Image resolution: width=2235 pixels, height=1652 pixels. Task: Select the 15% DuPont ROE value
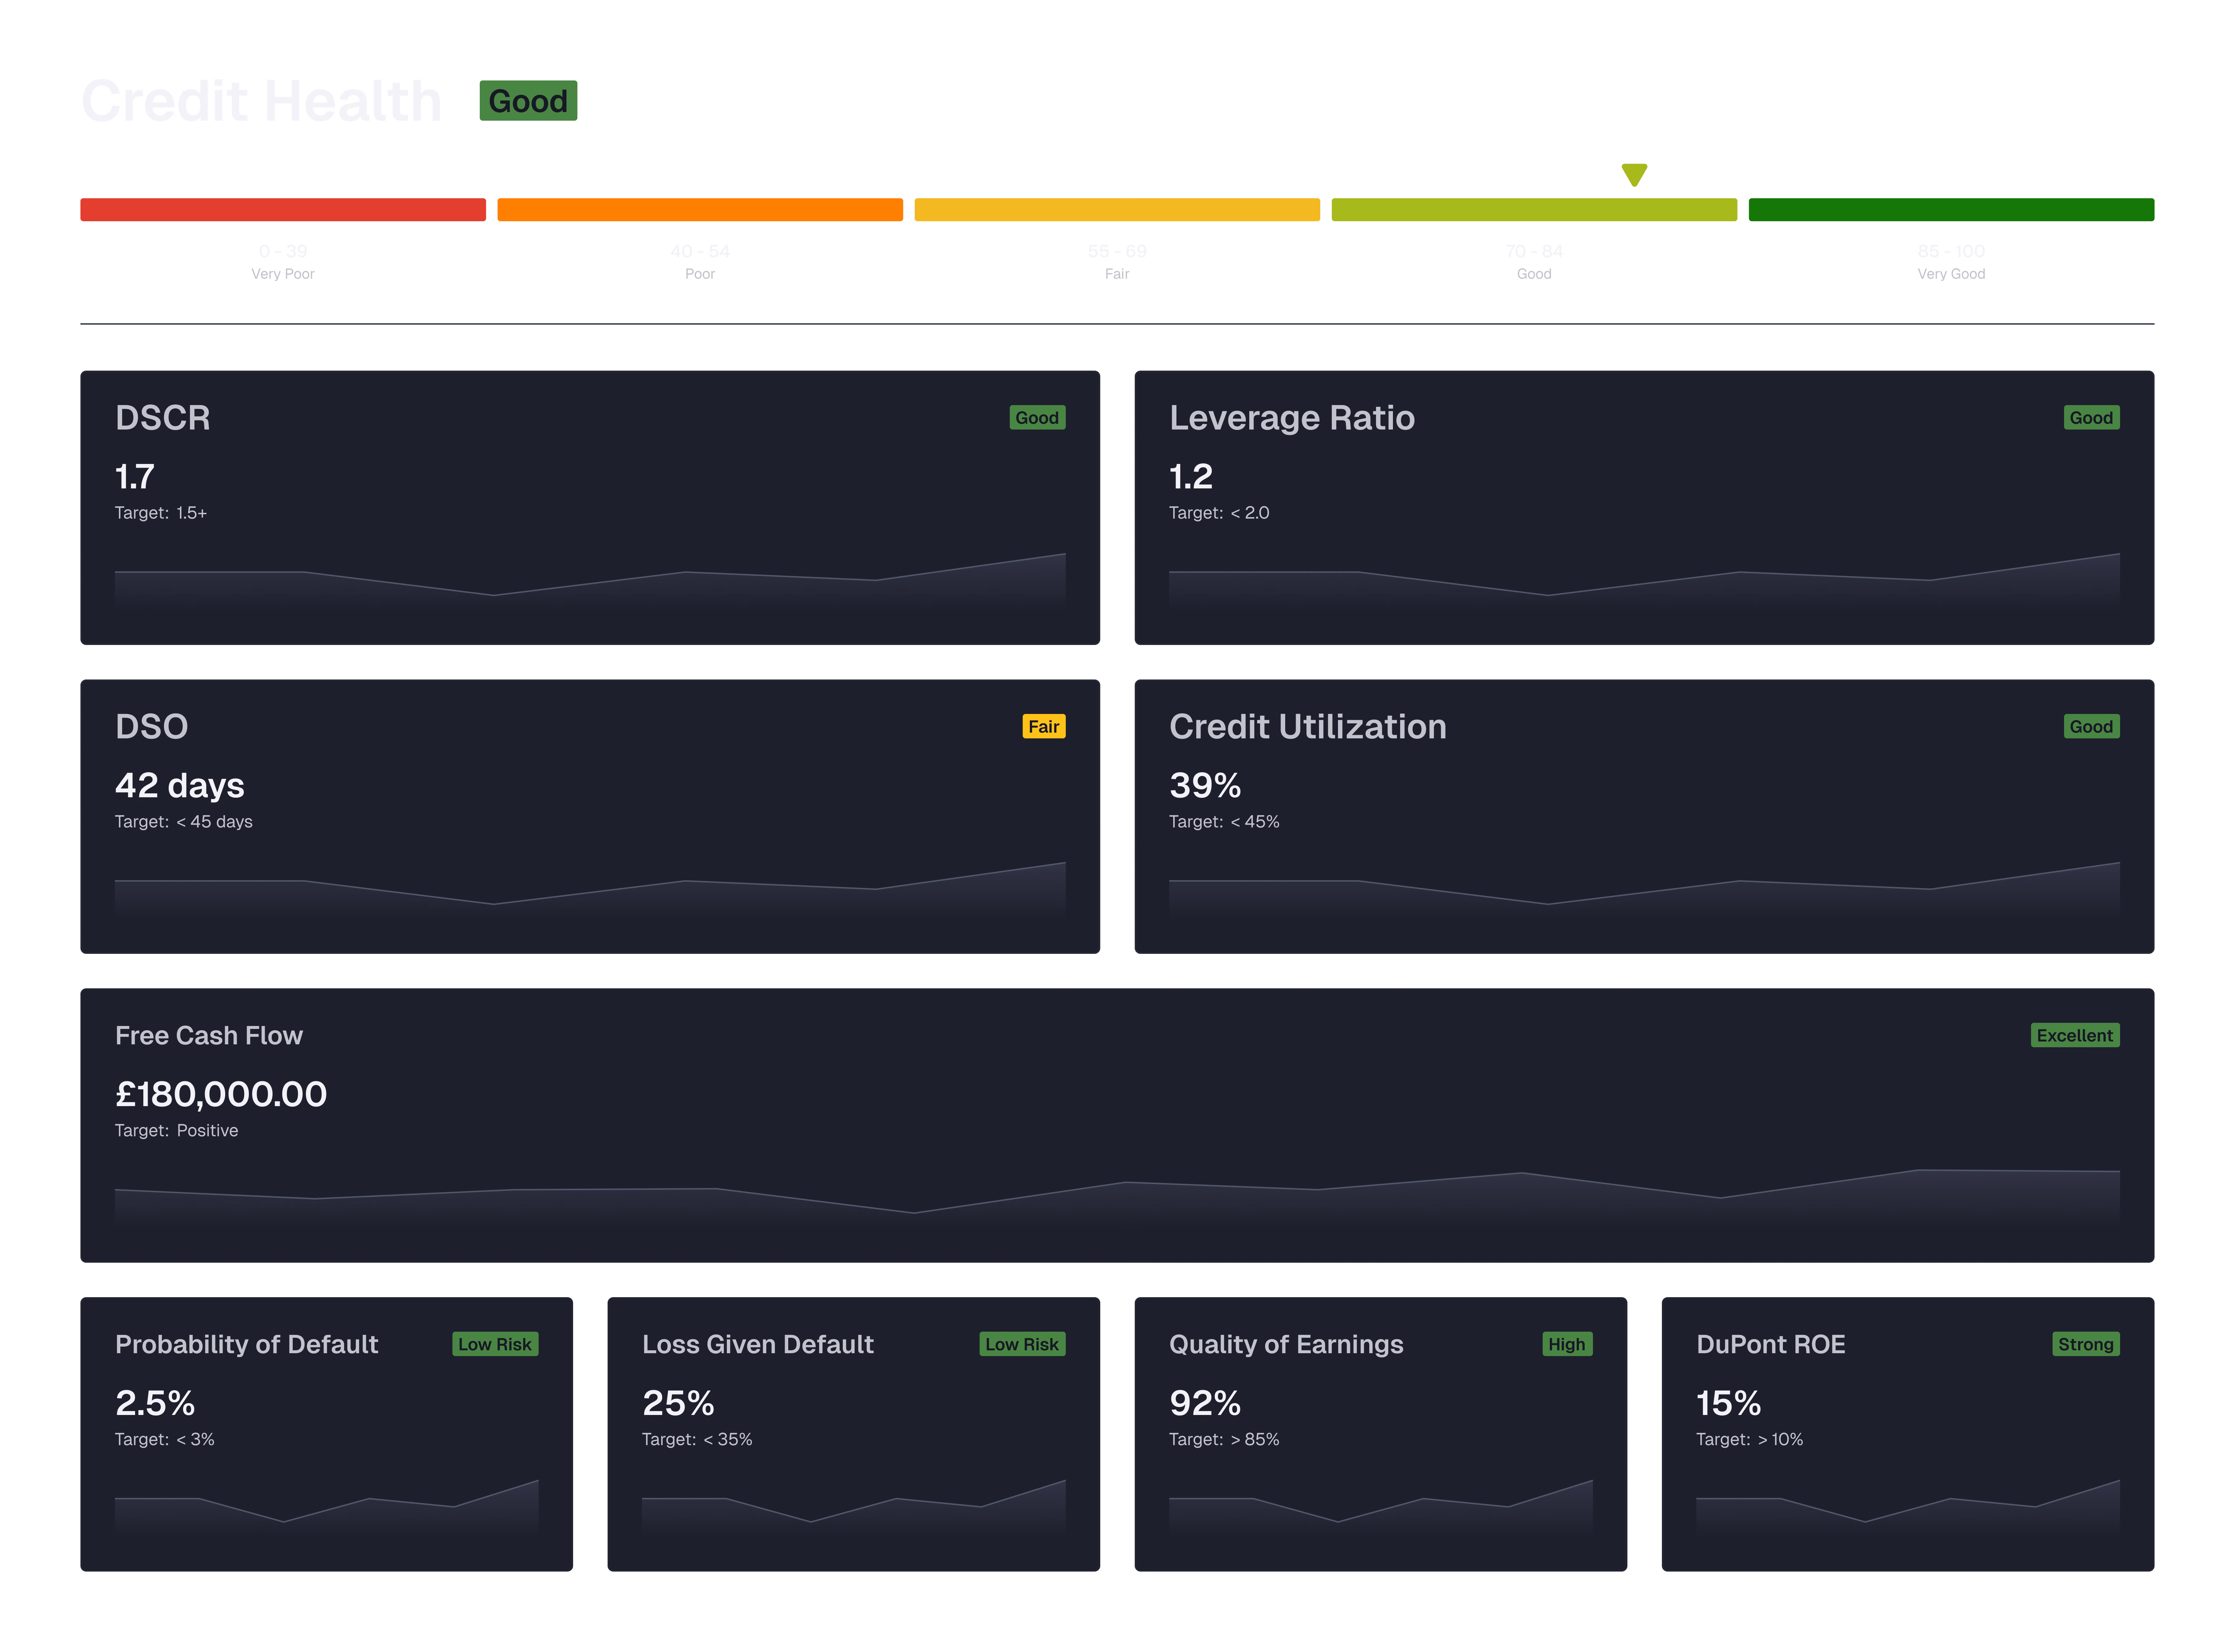(1729, 1404)
